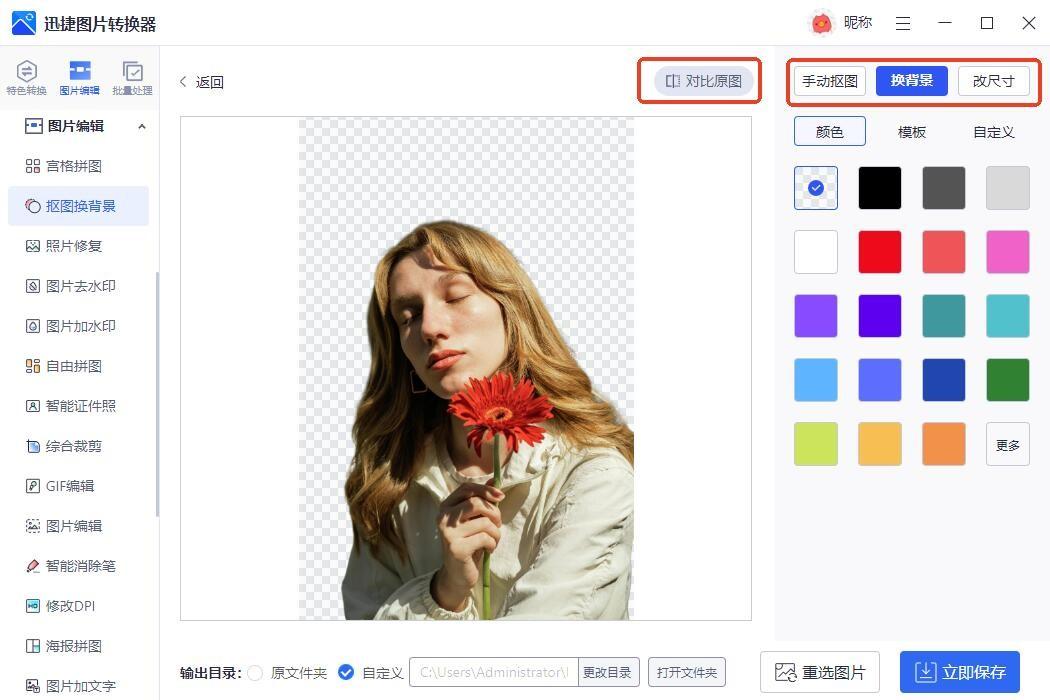Open the 特色转换 feature conversion icon

(x=26, y=76)
